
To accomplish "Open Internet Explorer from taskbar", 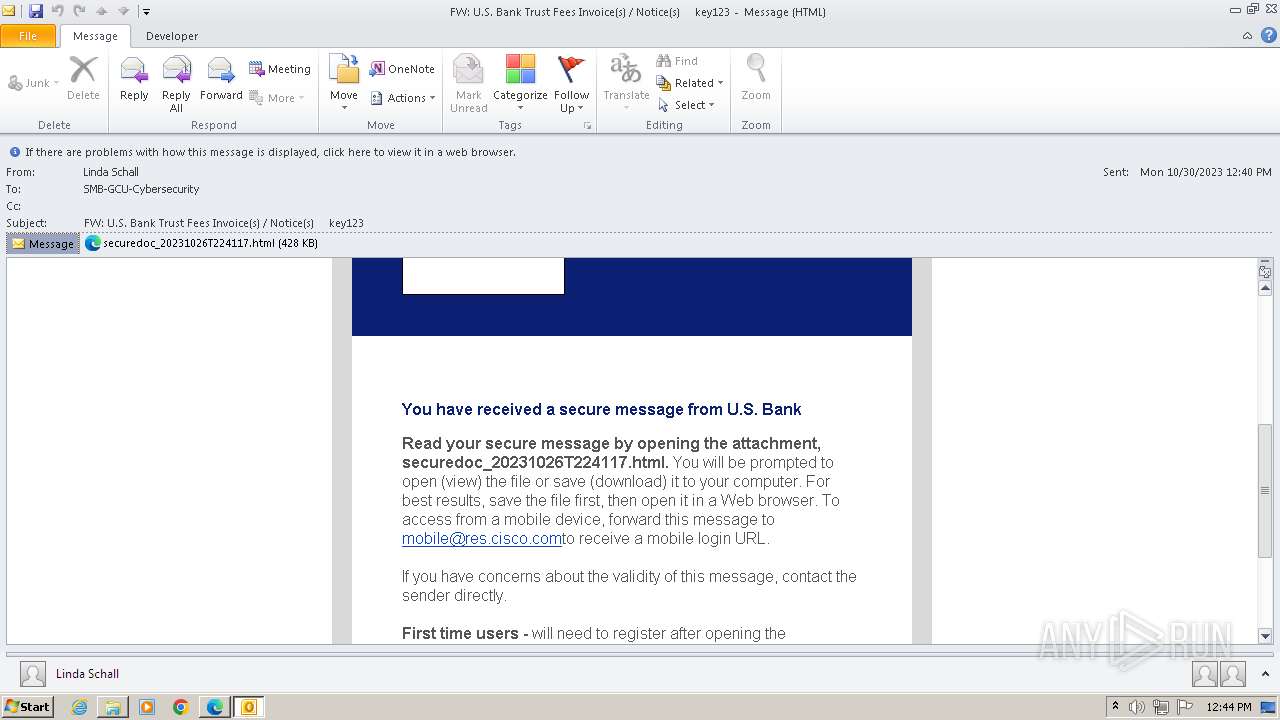I will click(x=79, y=707).
